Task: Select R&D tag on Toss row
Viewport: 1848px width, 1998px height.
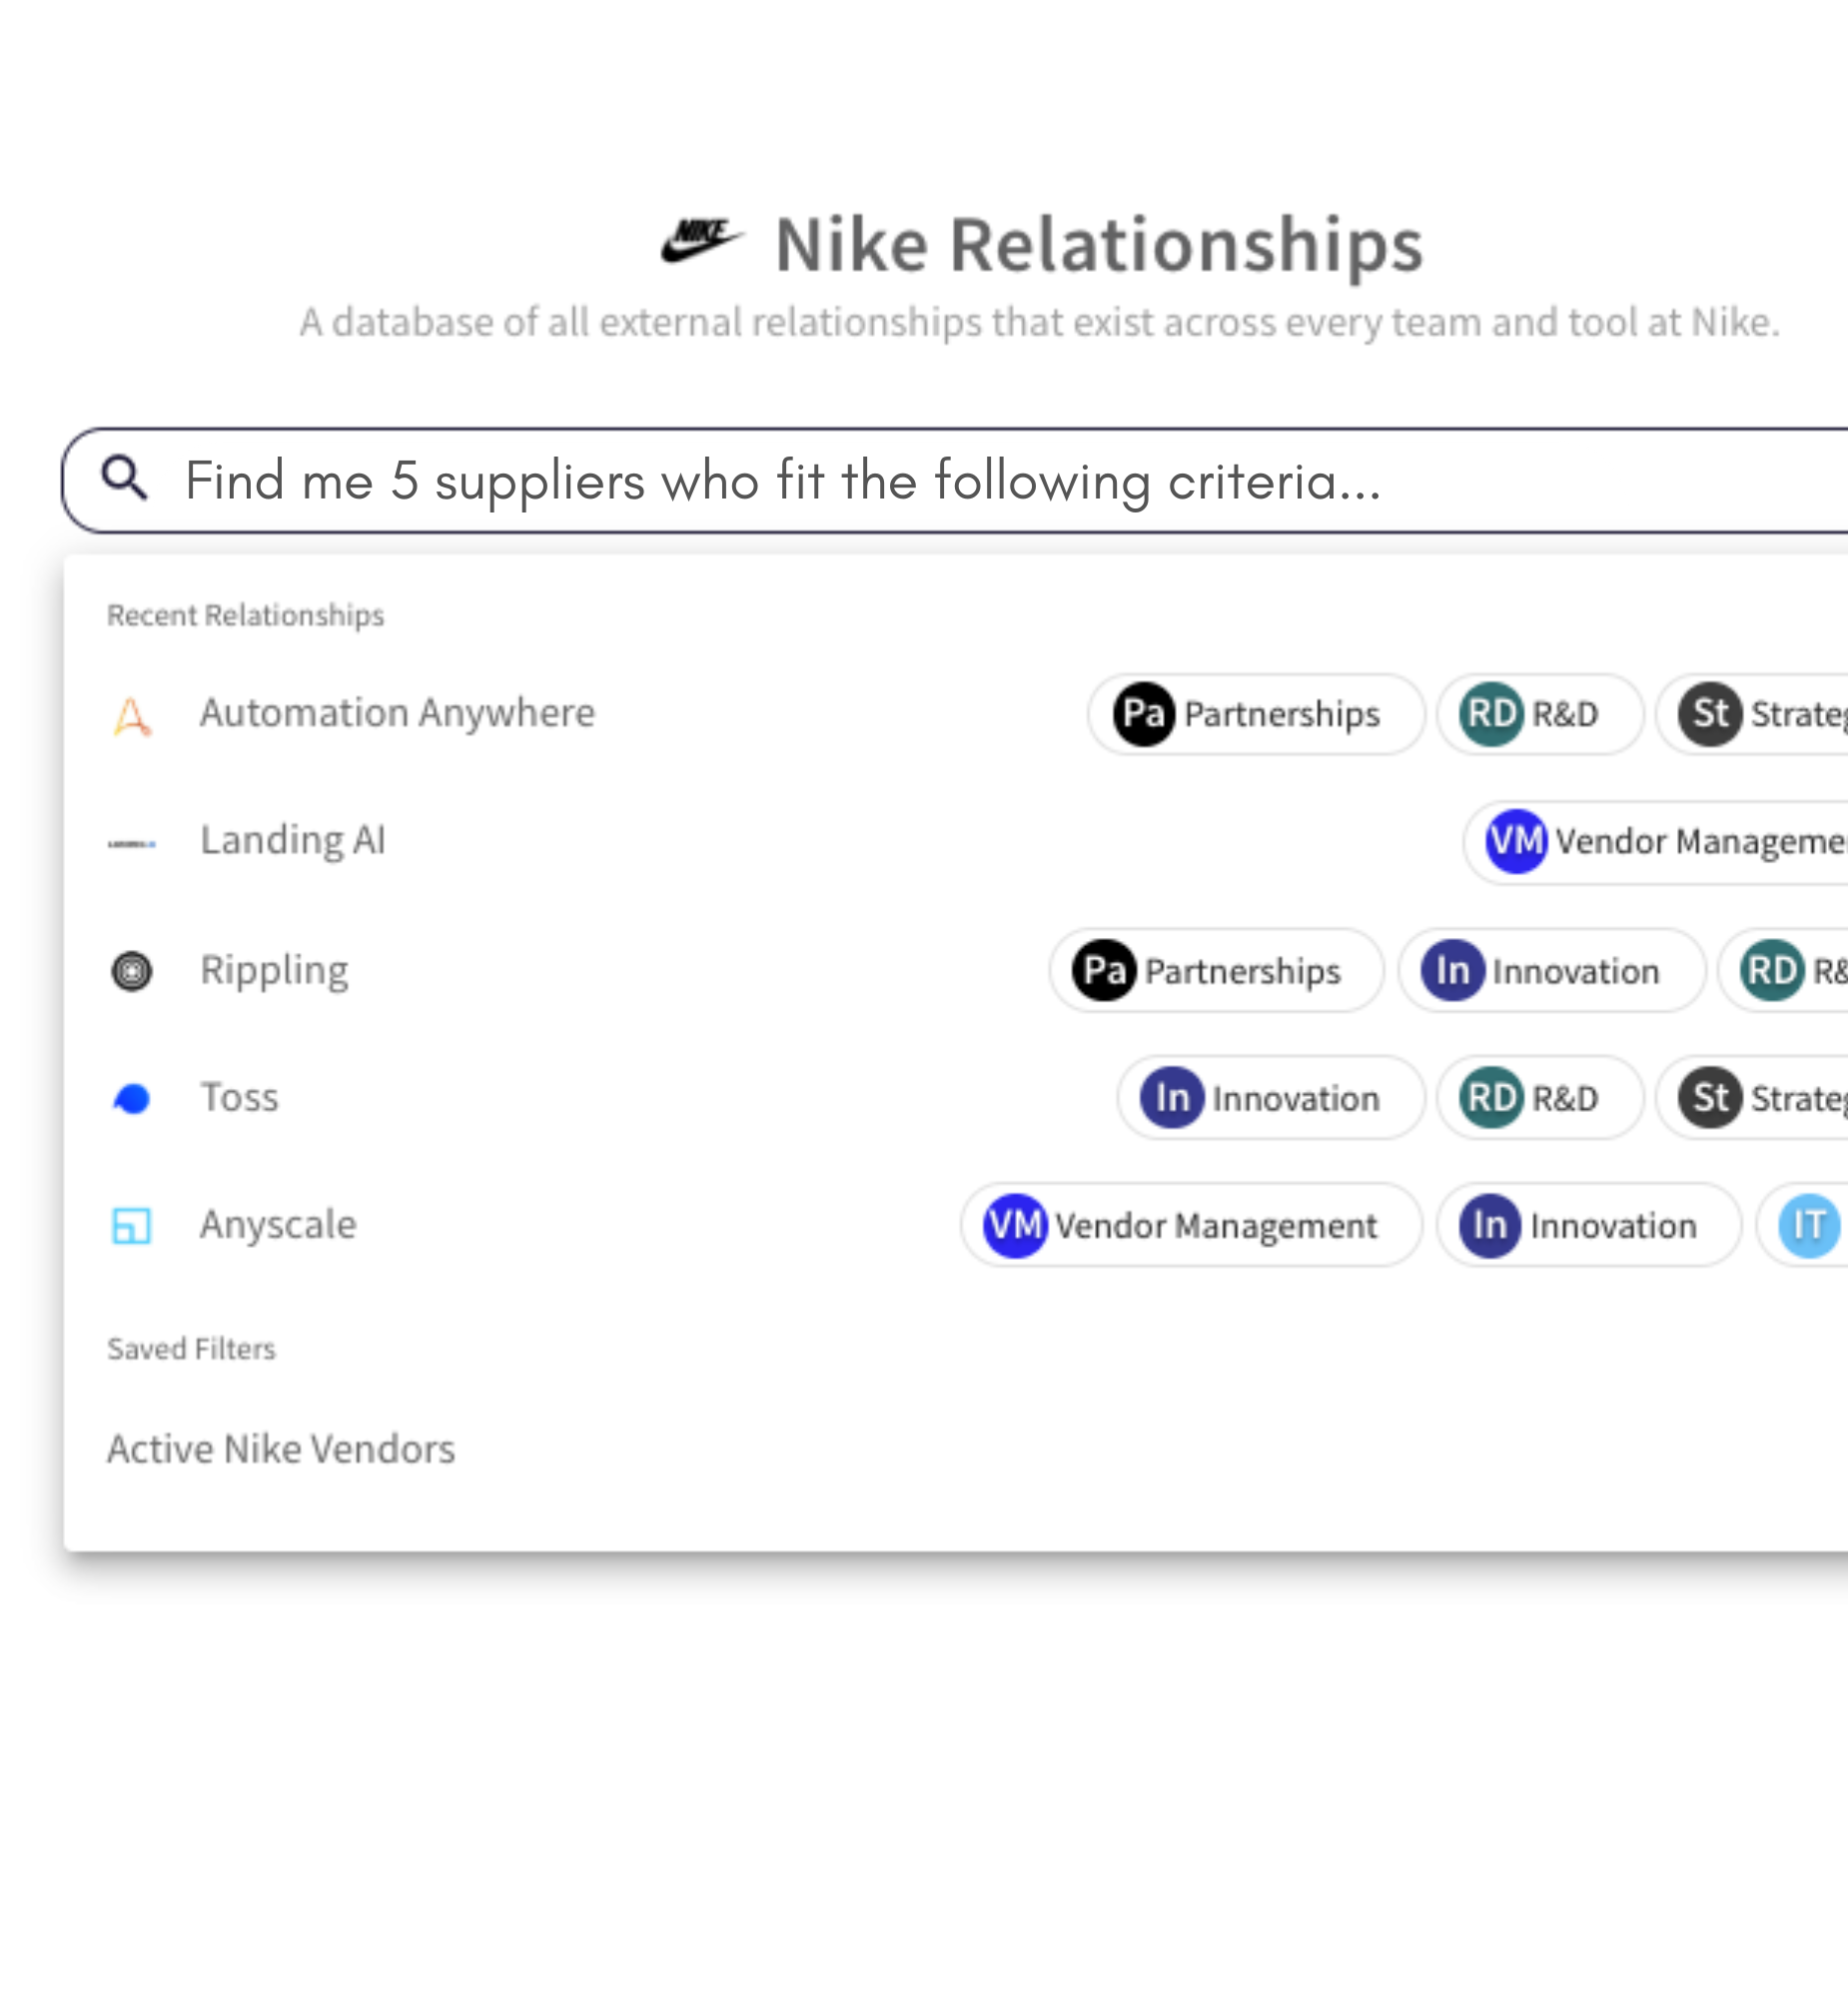Action: [1540, 1098]
